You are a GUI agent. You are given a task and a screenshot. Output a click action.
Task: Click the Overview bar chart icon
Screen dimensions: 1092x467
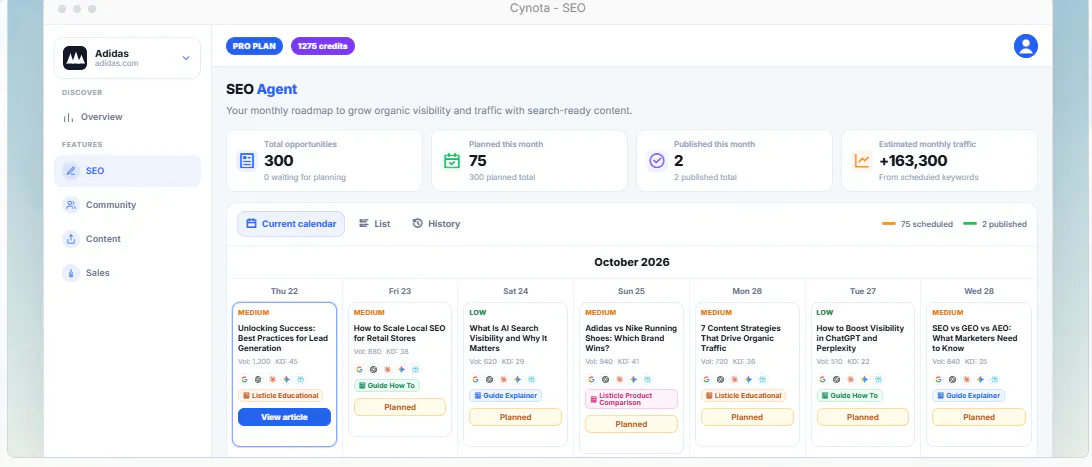[x=68, y=117]
